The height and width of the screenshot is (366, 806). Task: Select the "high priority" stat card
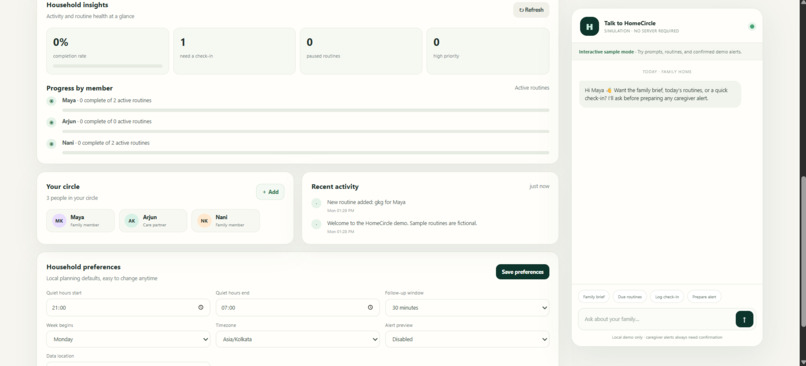pyautogui.click(x=488, y=51)
